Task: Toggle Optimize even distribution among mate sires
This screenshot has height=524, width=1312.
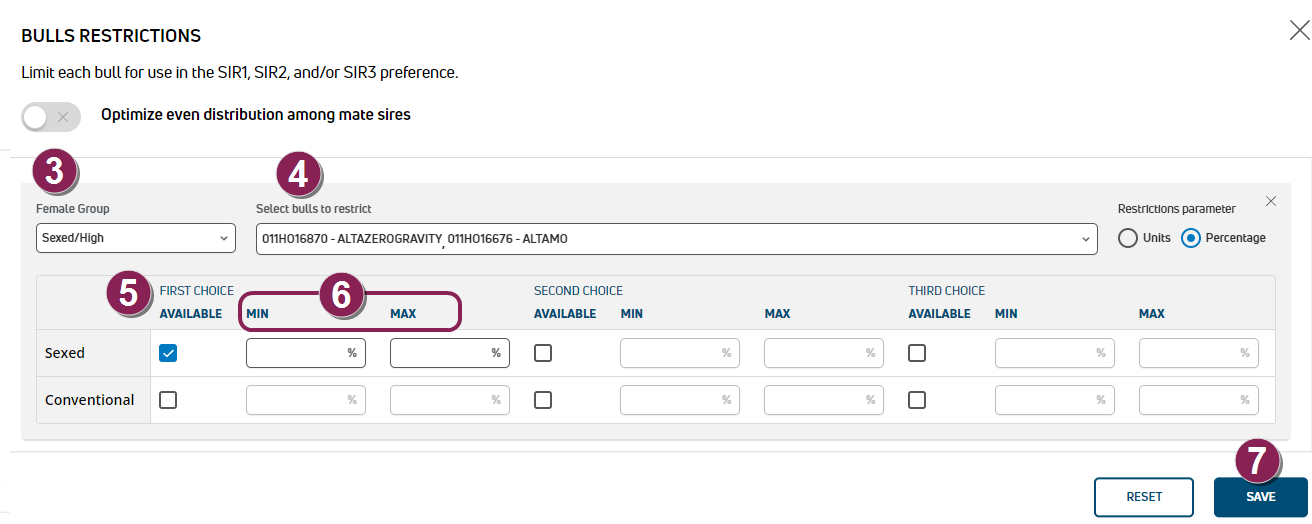Action: 51,117
